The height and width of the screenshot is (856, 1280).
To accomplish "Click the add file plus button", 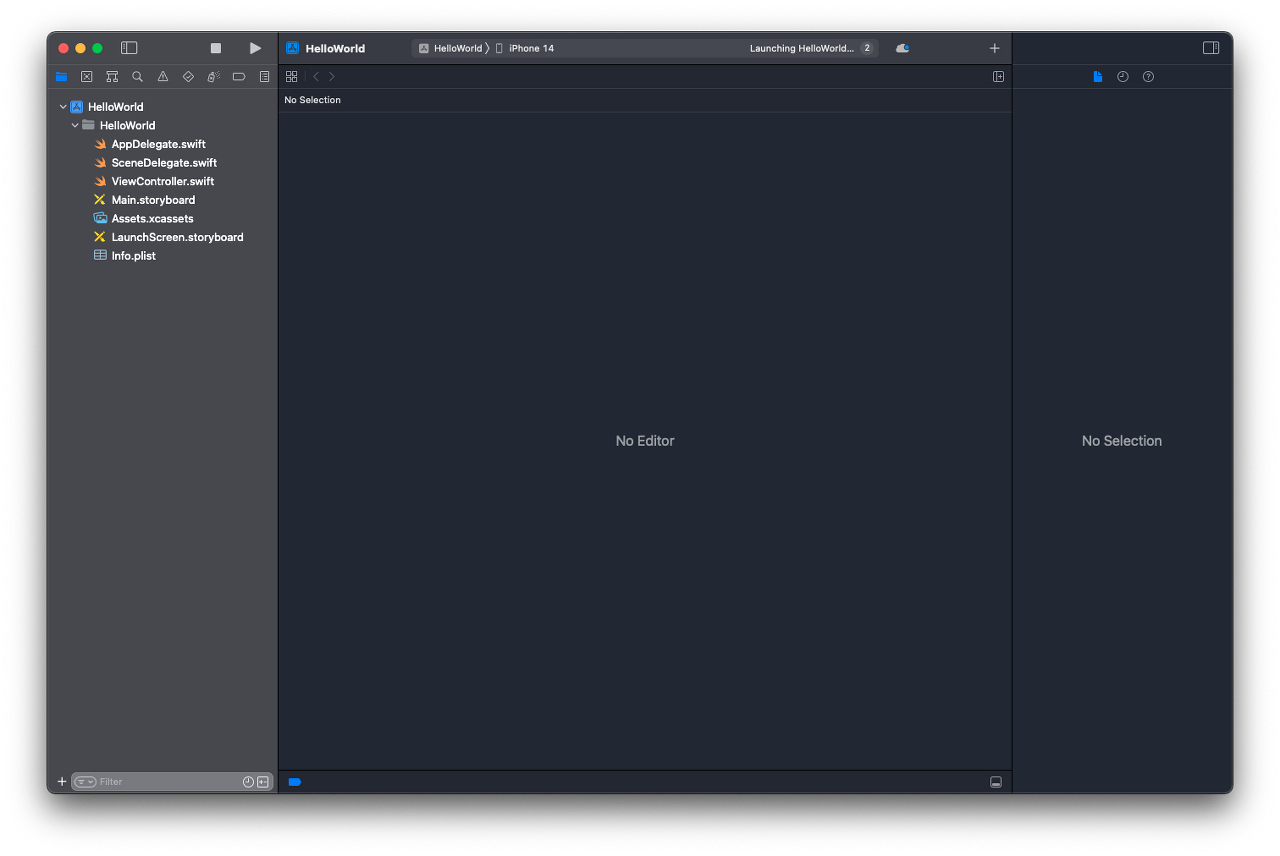I will point(62,782).
